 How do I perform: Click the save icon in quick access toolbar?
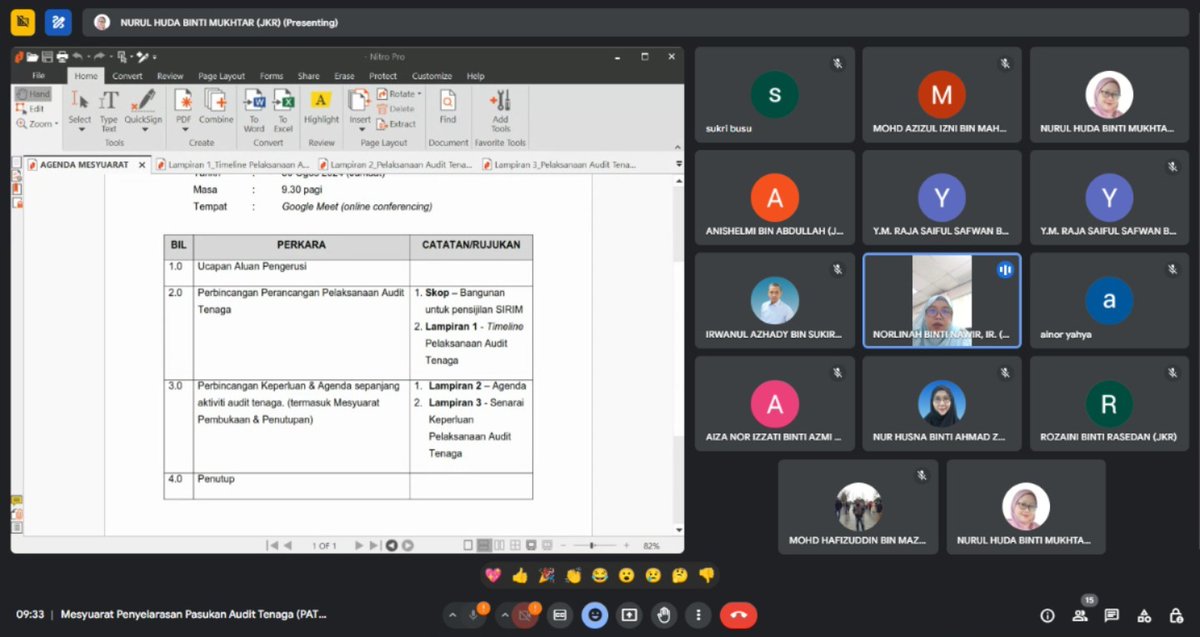(47, 57)
